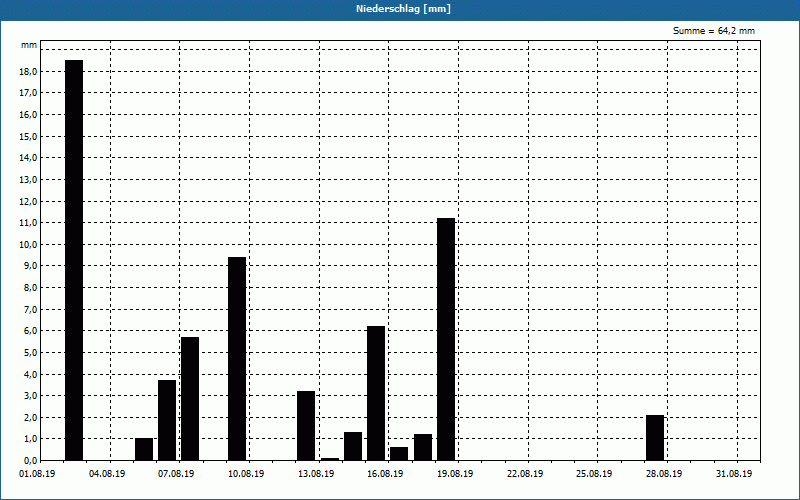
Task: Click the 3,0 y-axis label
Action: click(x=29, y=395)
